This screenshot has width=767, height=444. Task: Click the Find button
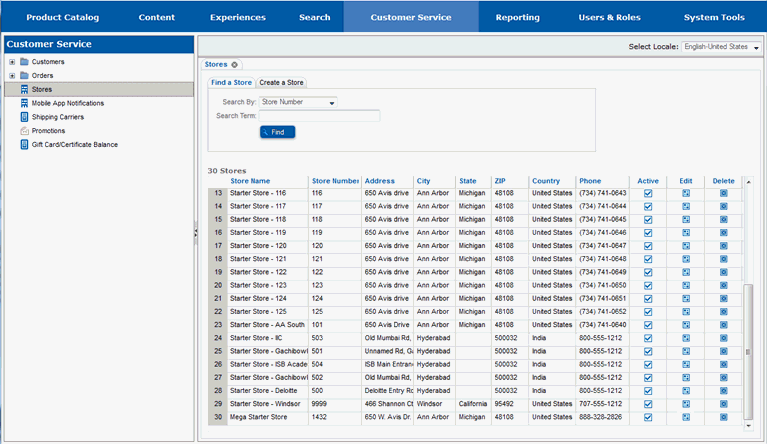pyautogui.click(x=277, y=132)
